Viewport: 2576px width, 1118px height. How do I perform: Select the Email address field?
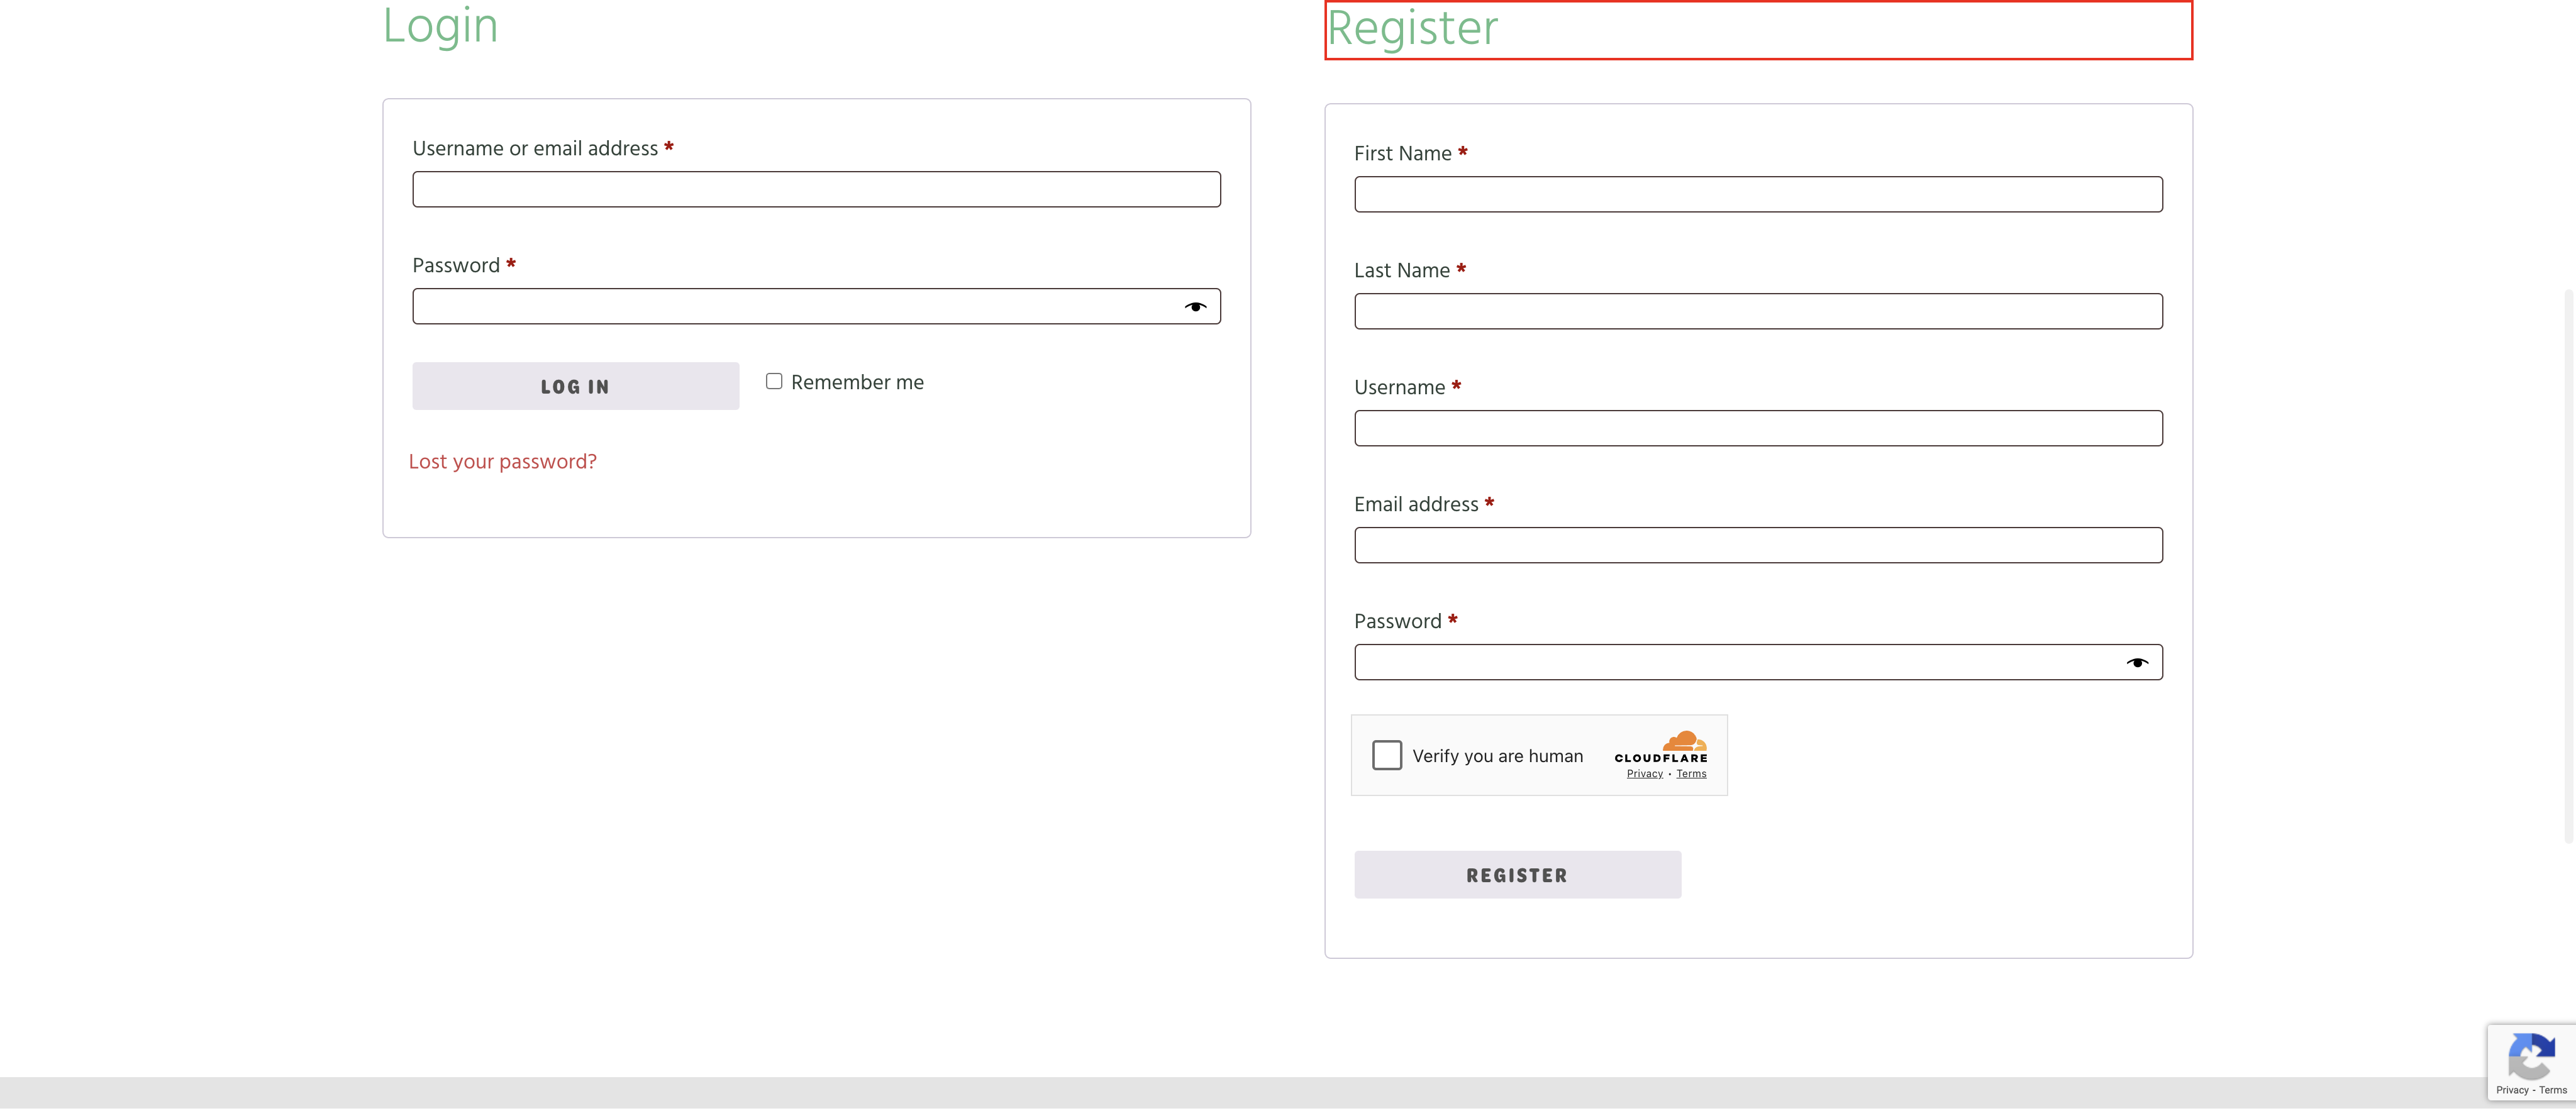(1757, 546)
